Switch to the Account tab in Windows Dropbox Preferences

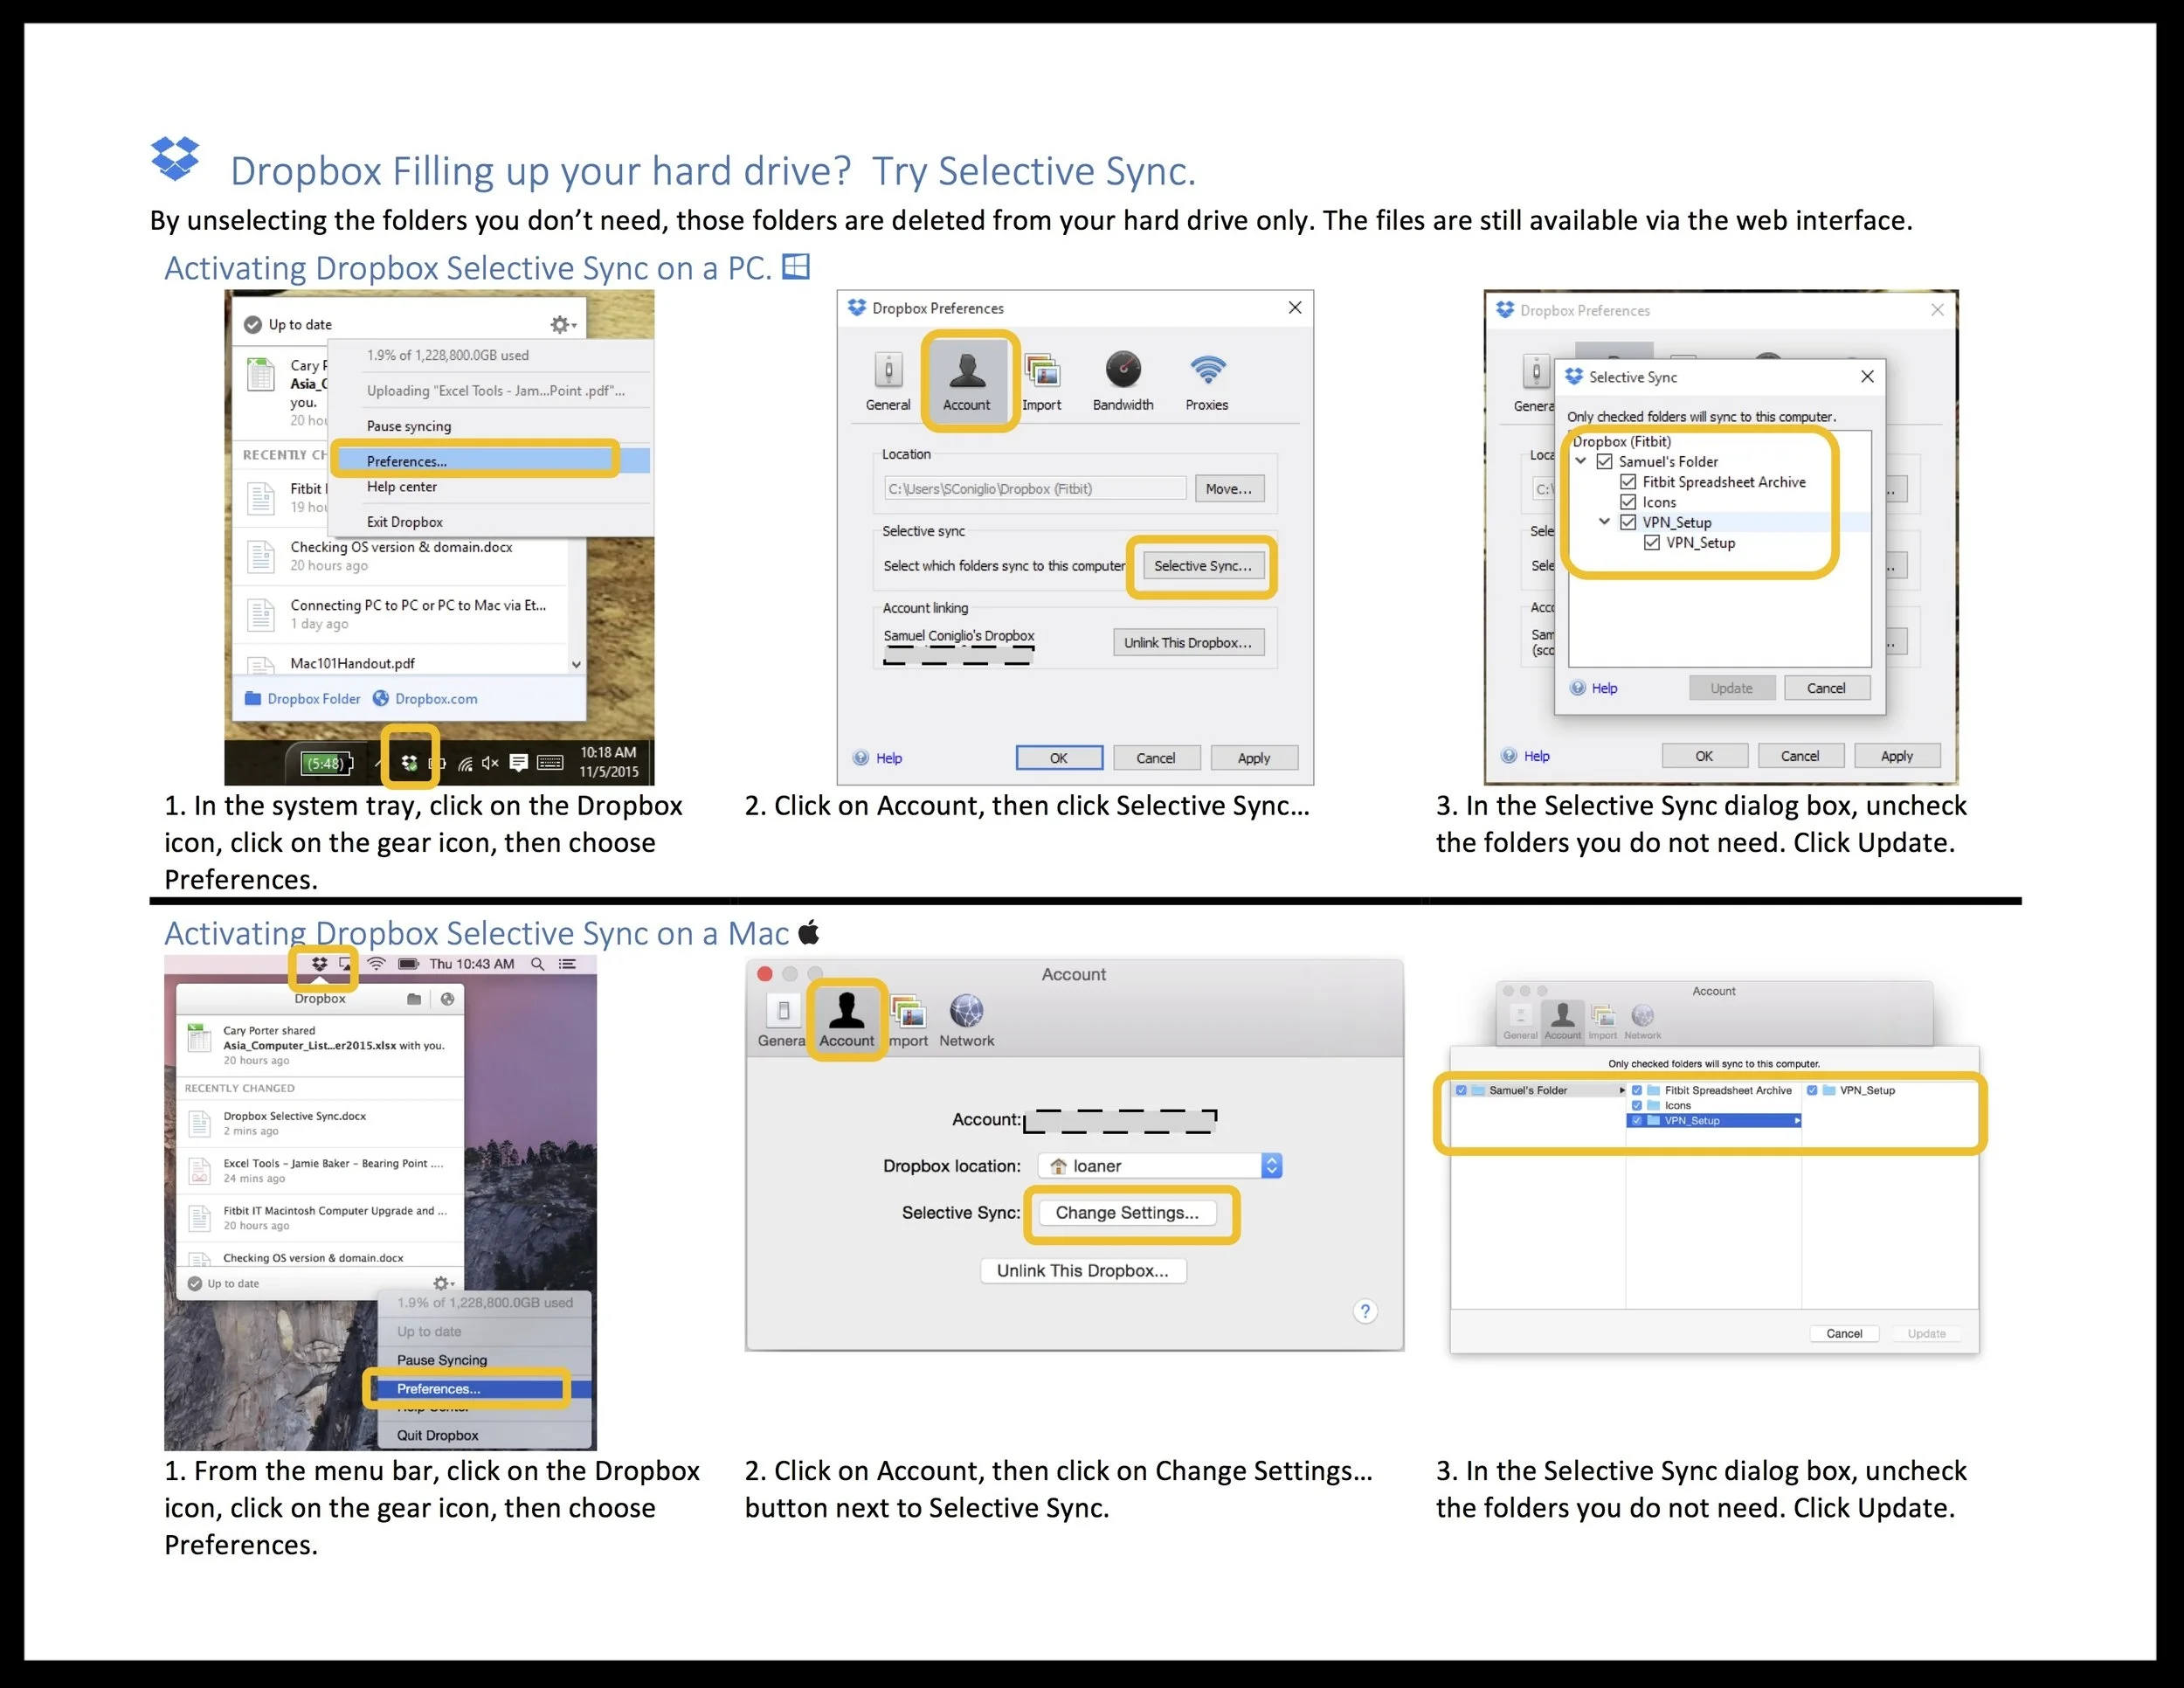pyautogui.click(x=967, y=381)
